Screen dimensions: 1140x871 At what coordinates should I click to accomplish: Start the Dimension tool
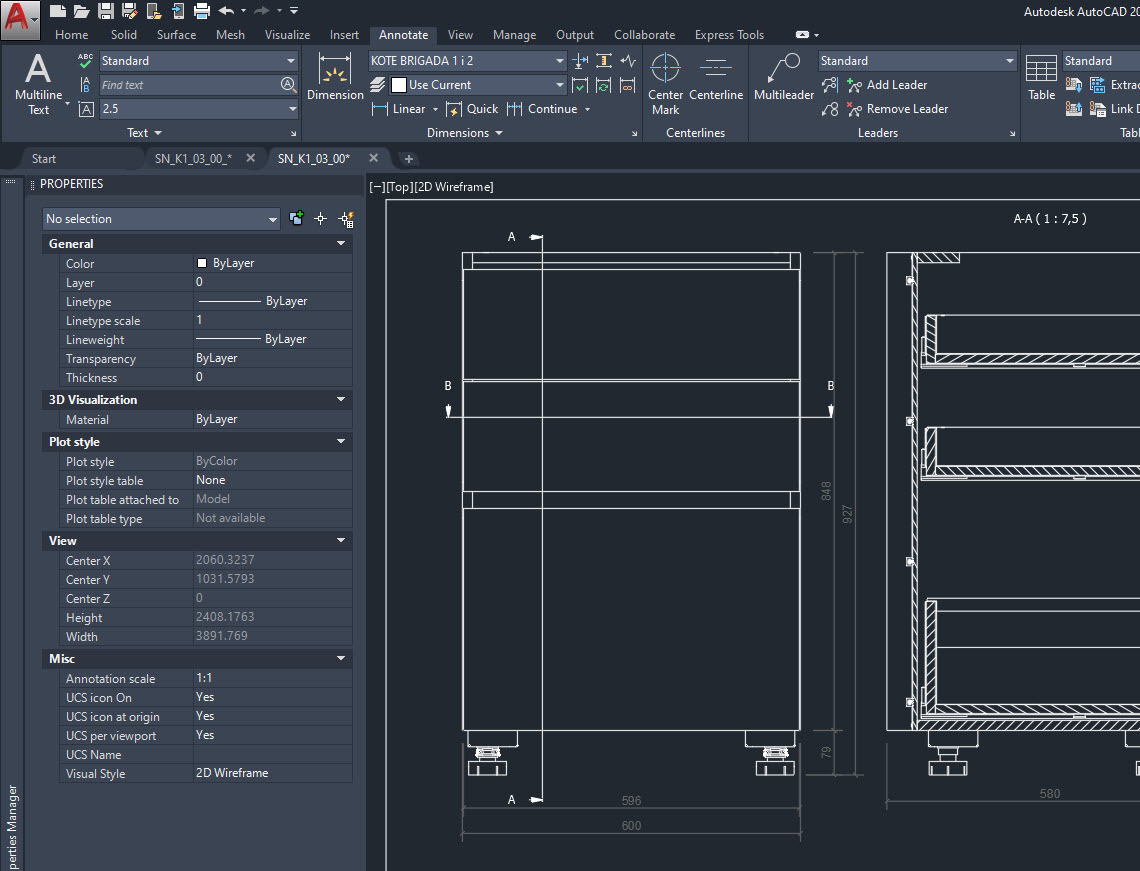pyautogui.click(x=335, y=76)
